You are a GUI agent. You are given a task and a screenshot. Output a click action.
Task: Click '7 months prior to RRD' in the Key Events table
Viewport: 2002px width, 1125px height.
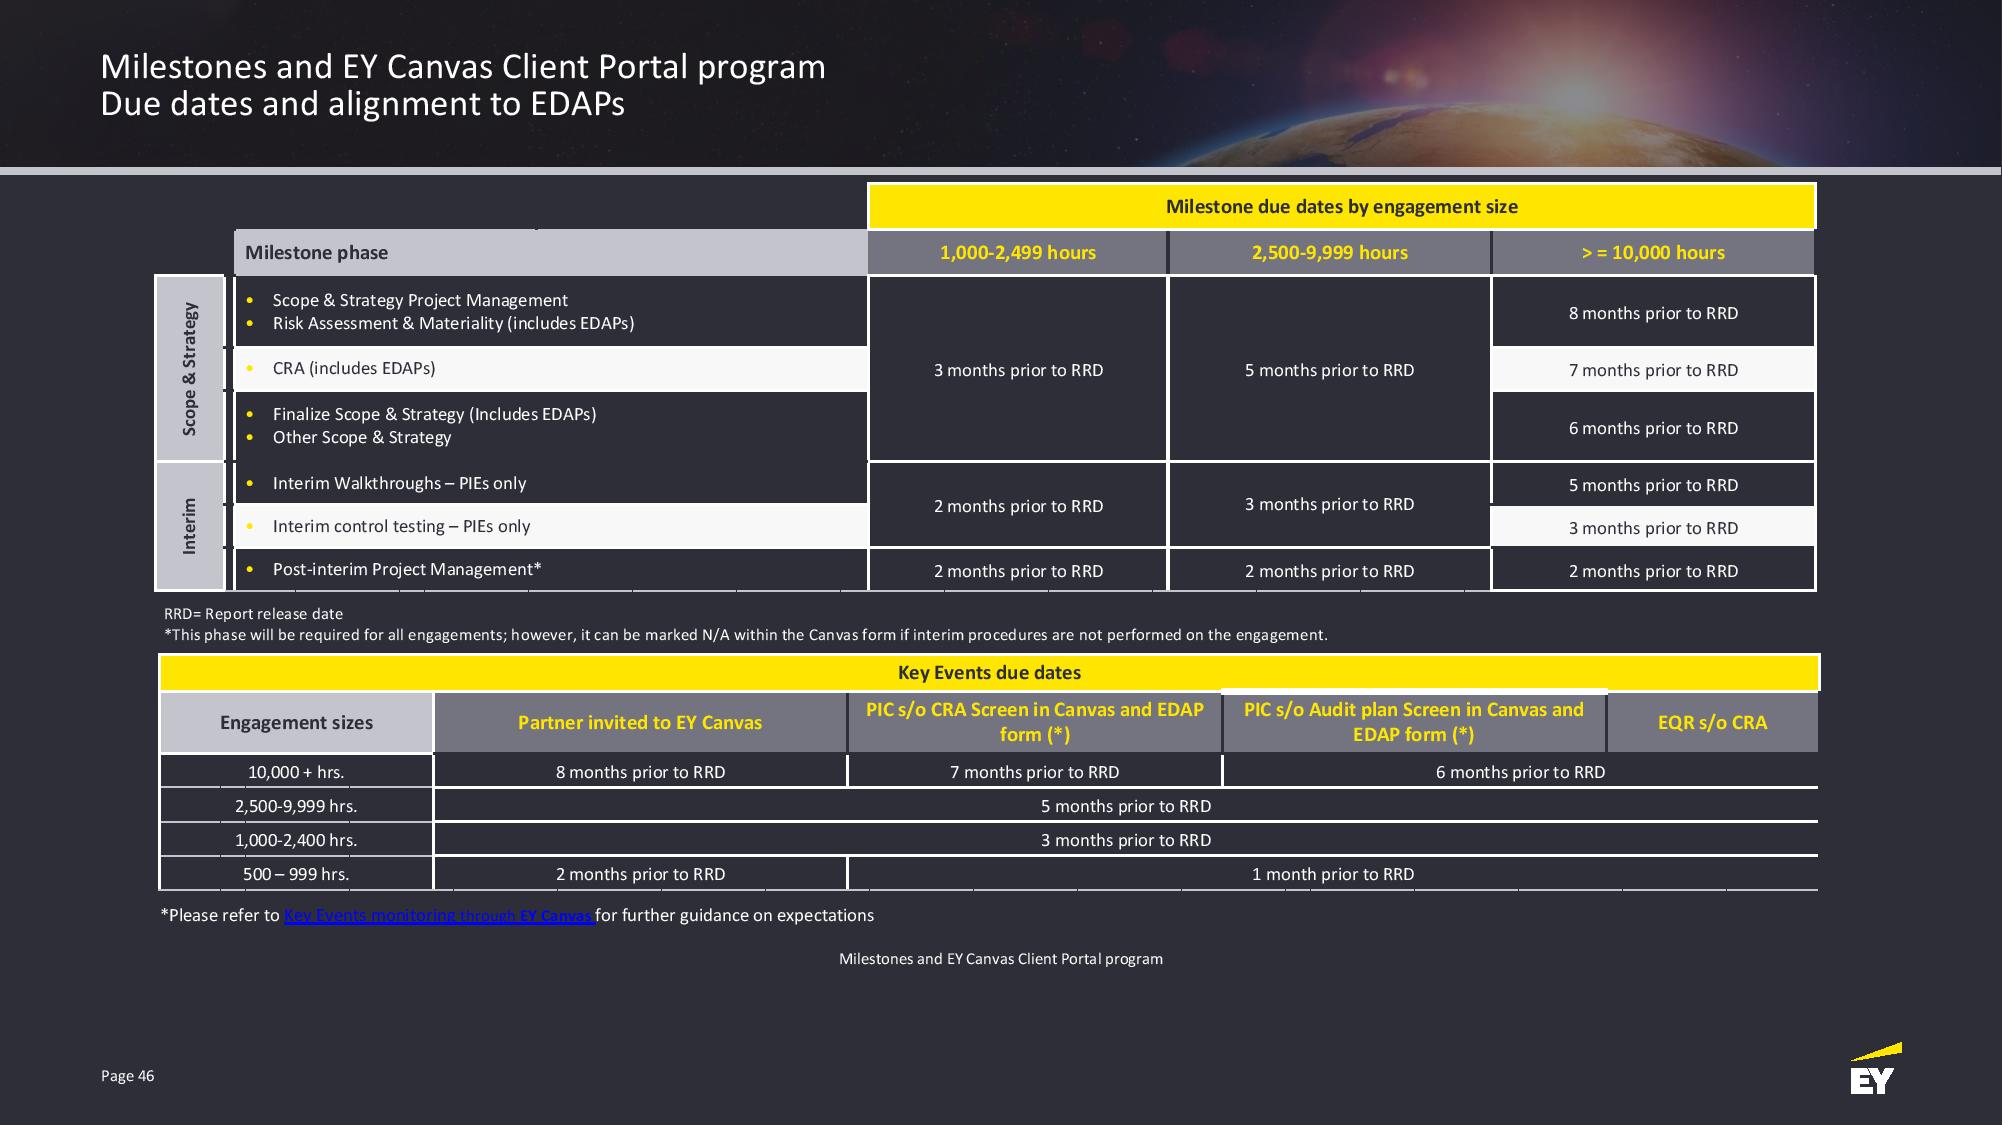point(1034,772)
